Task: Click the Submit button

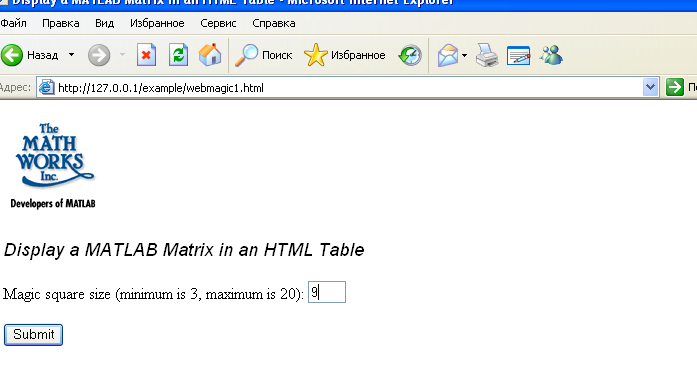Action: 33,335
